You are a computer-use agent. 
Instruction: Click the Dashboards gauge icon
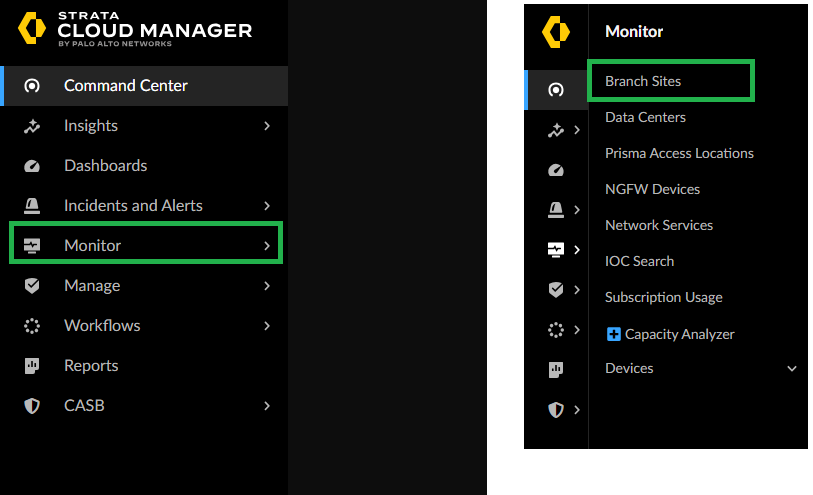pyautogui.click(x=32, y=166)
